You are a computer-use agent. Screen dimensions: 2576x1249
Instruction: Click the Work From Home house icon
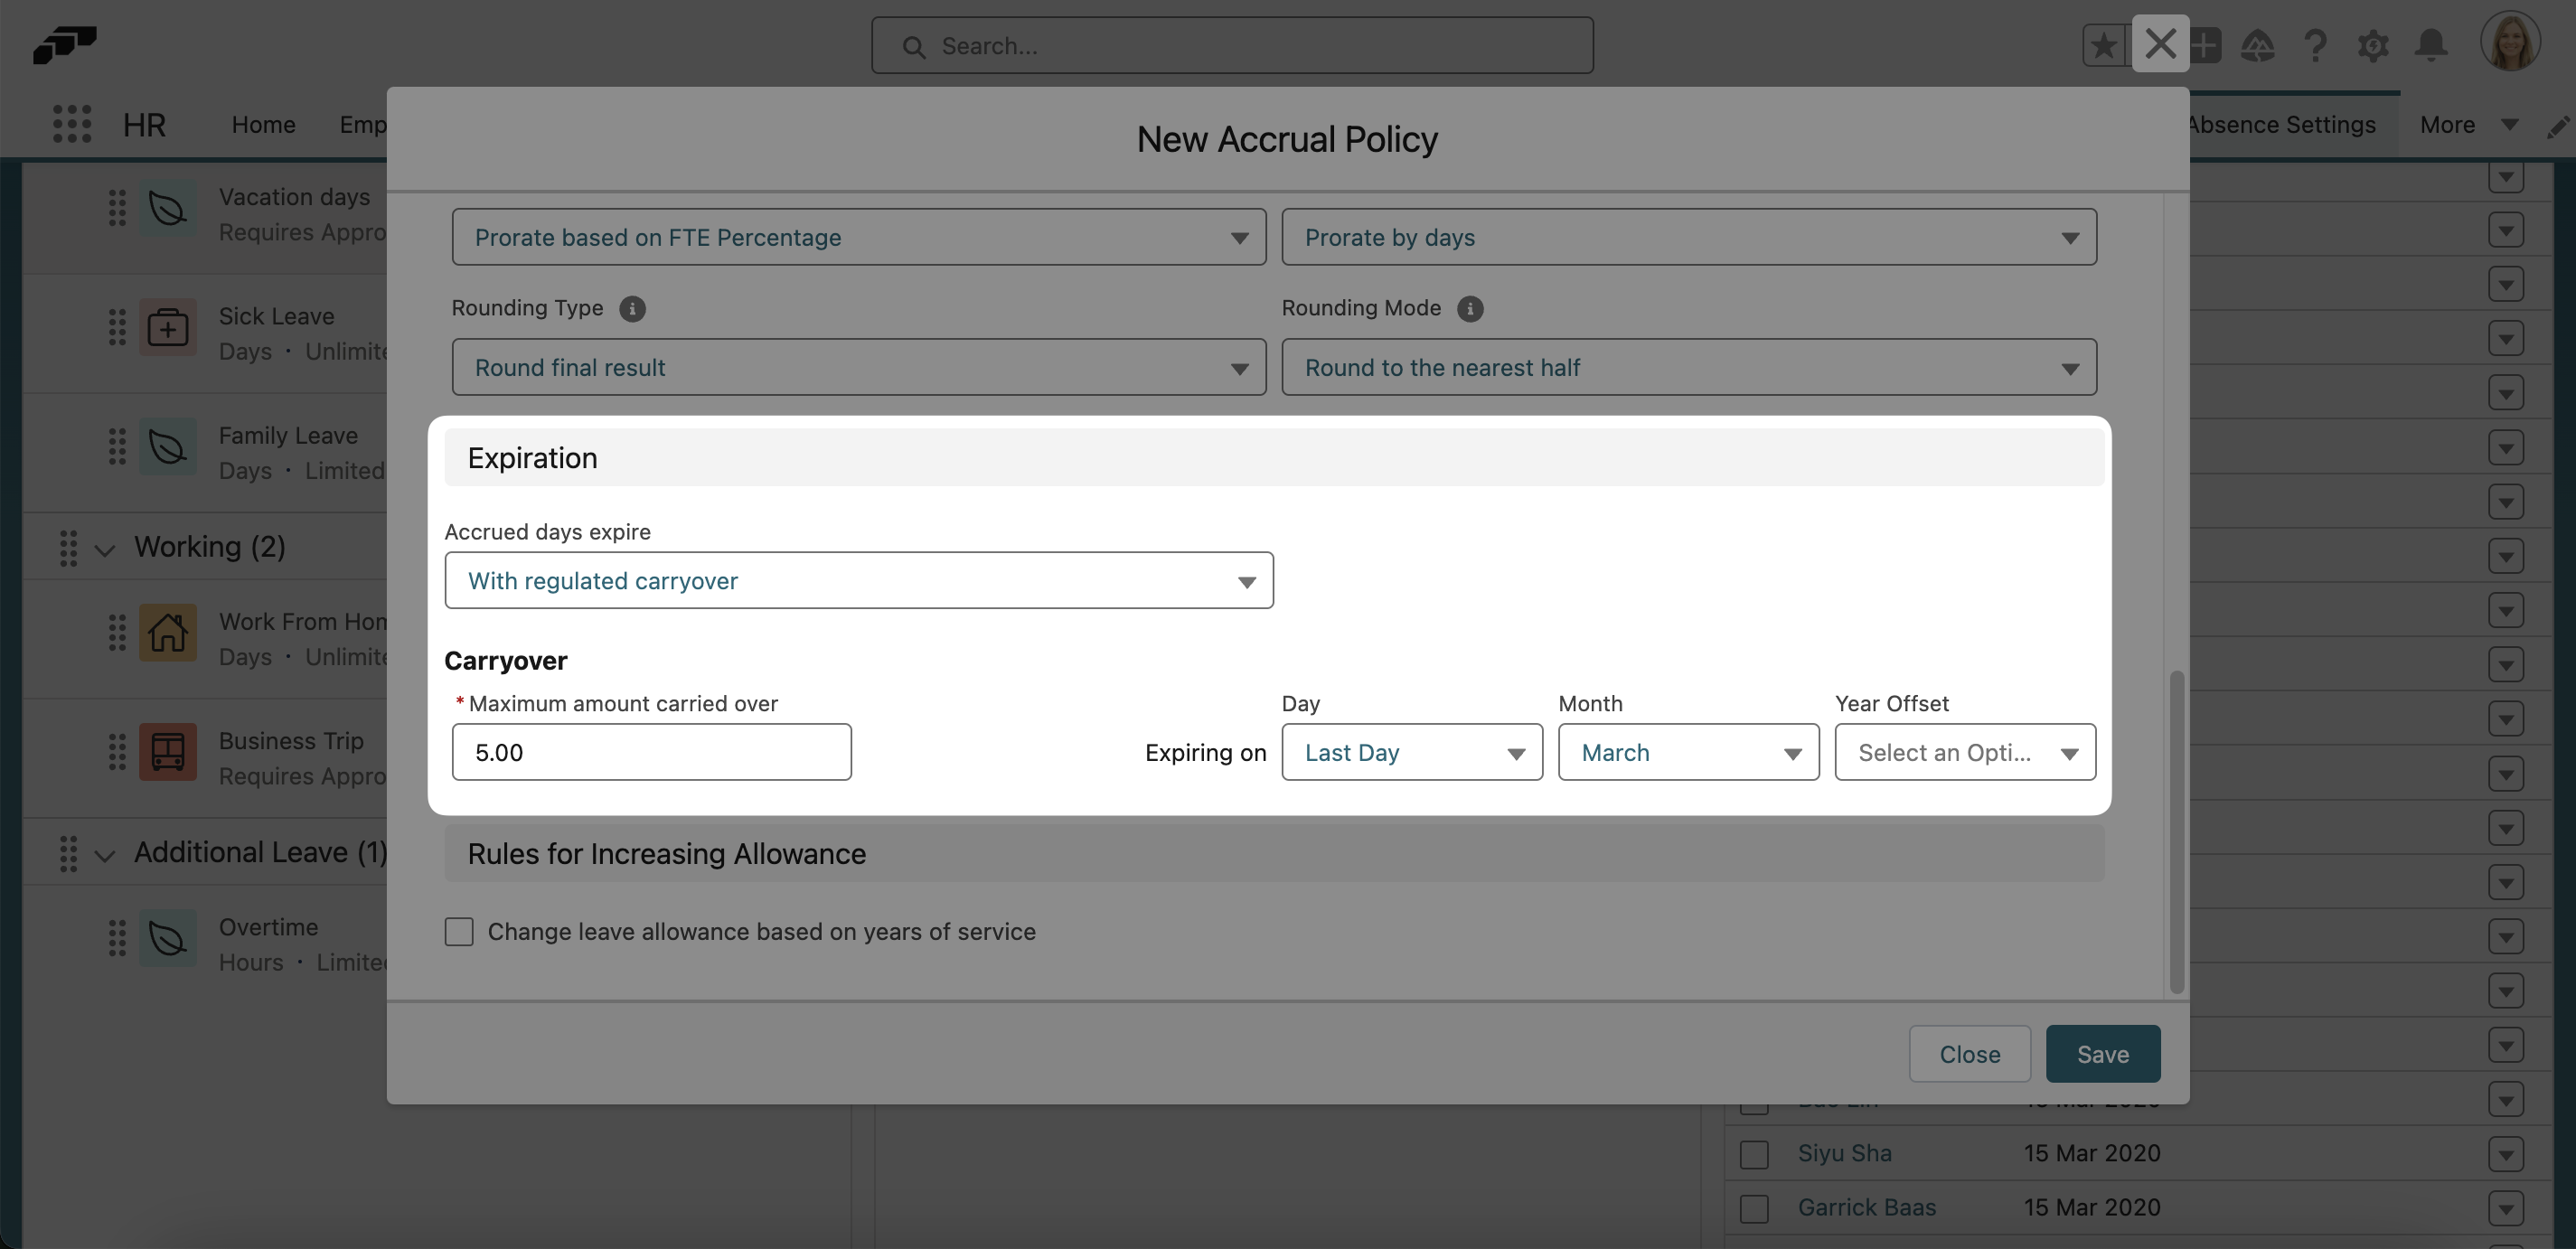167,632
